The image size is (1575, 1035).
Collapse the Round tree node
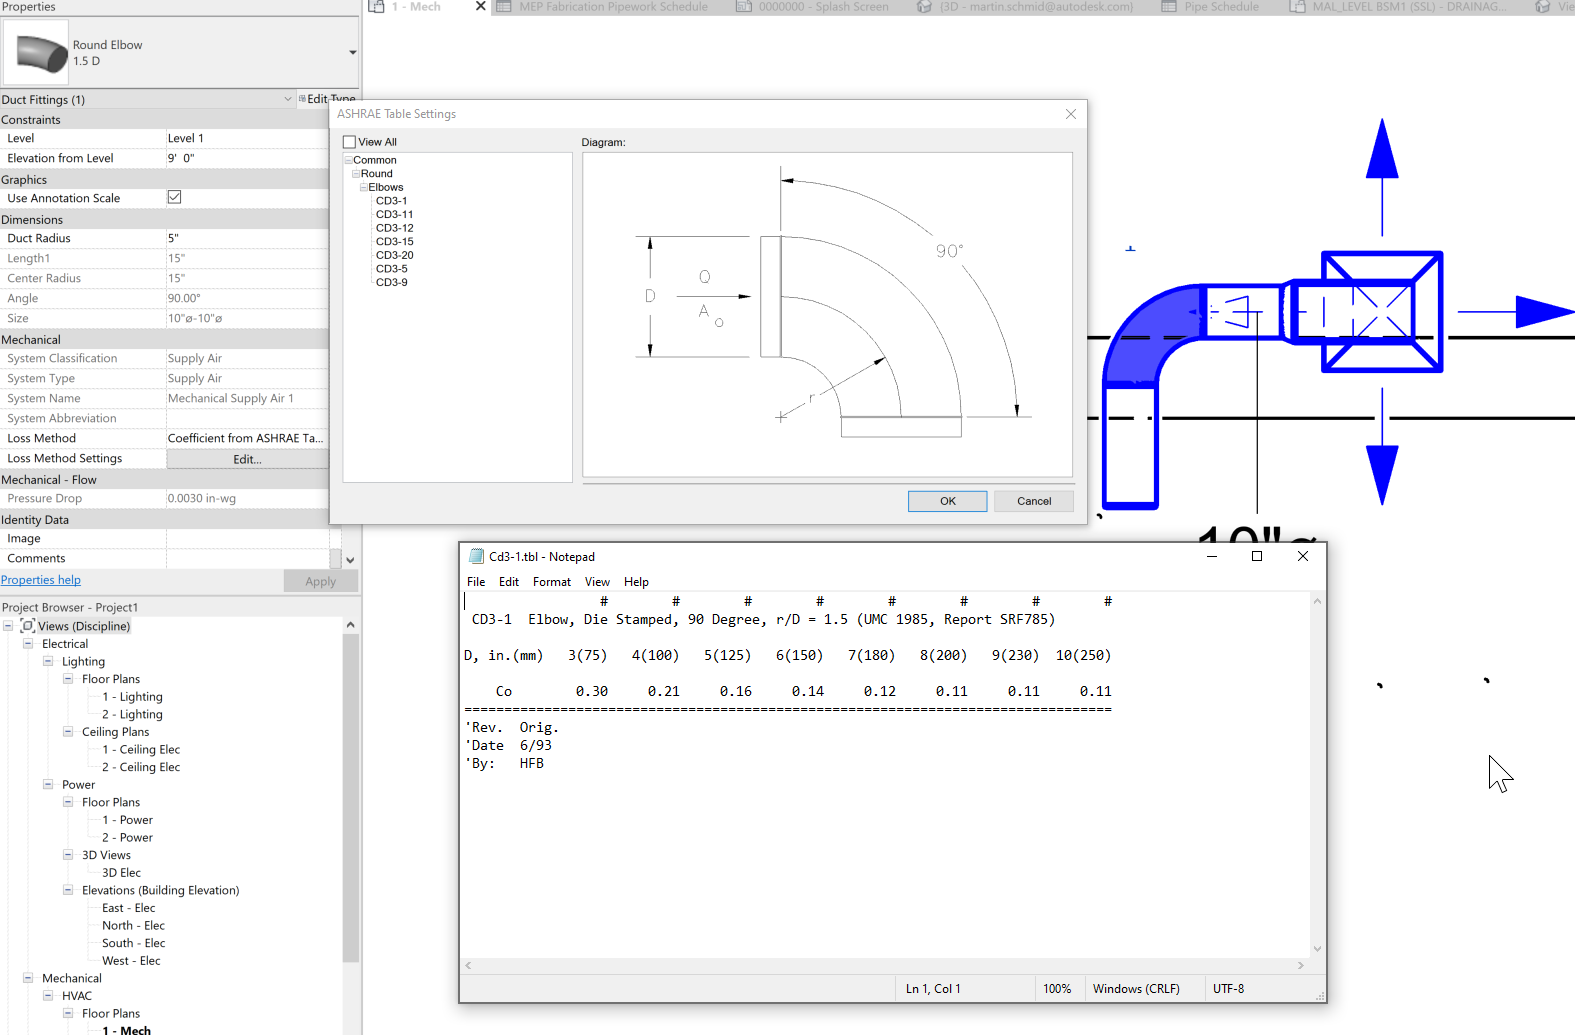[356, 174]
